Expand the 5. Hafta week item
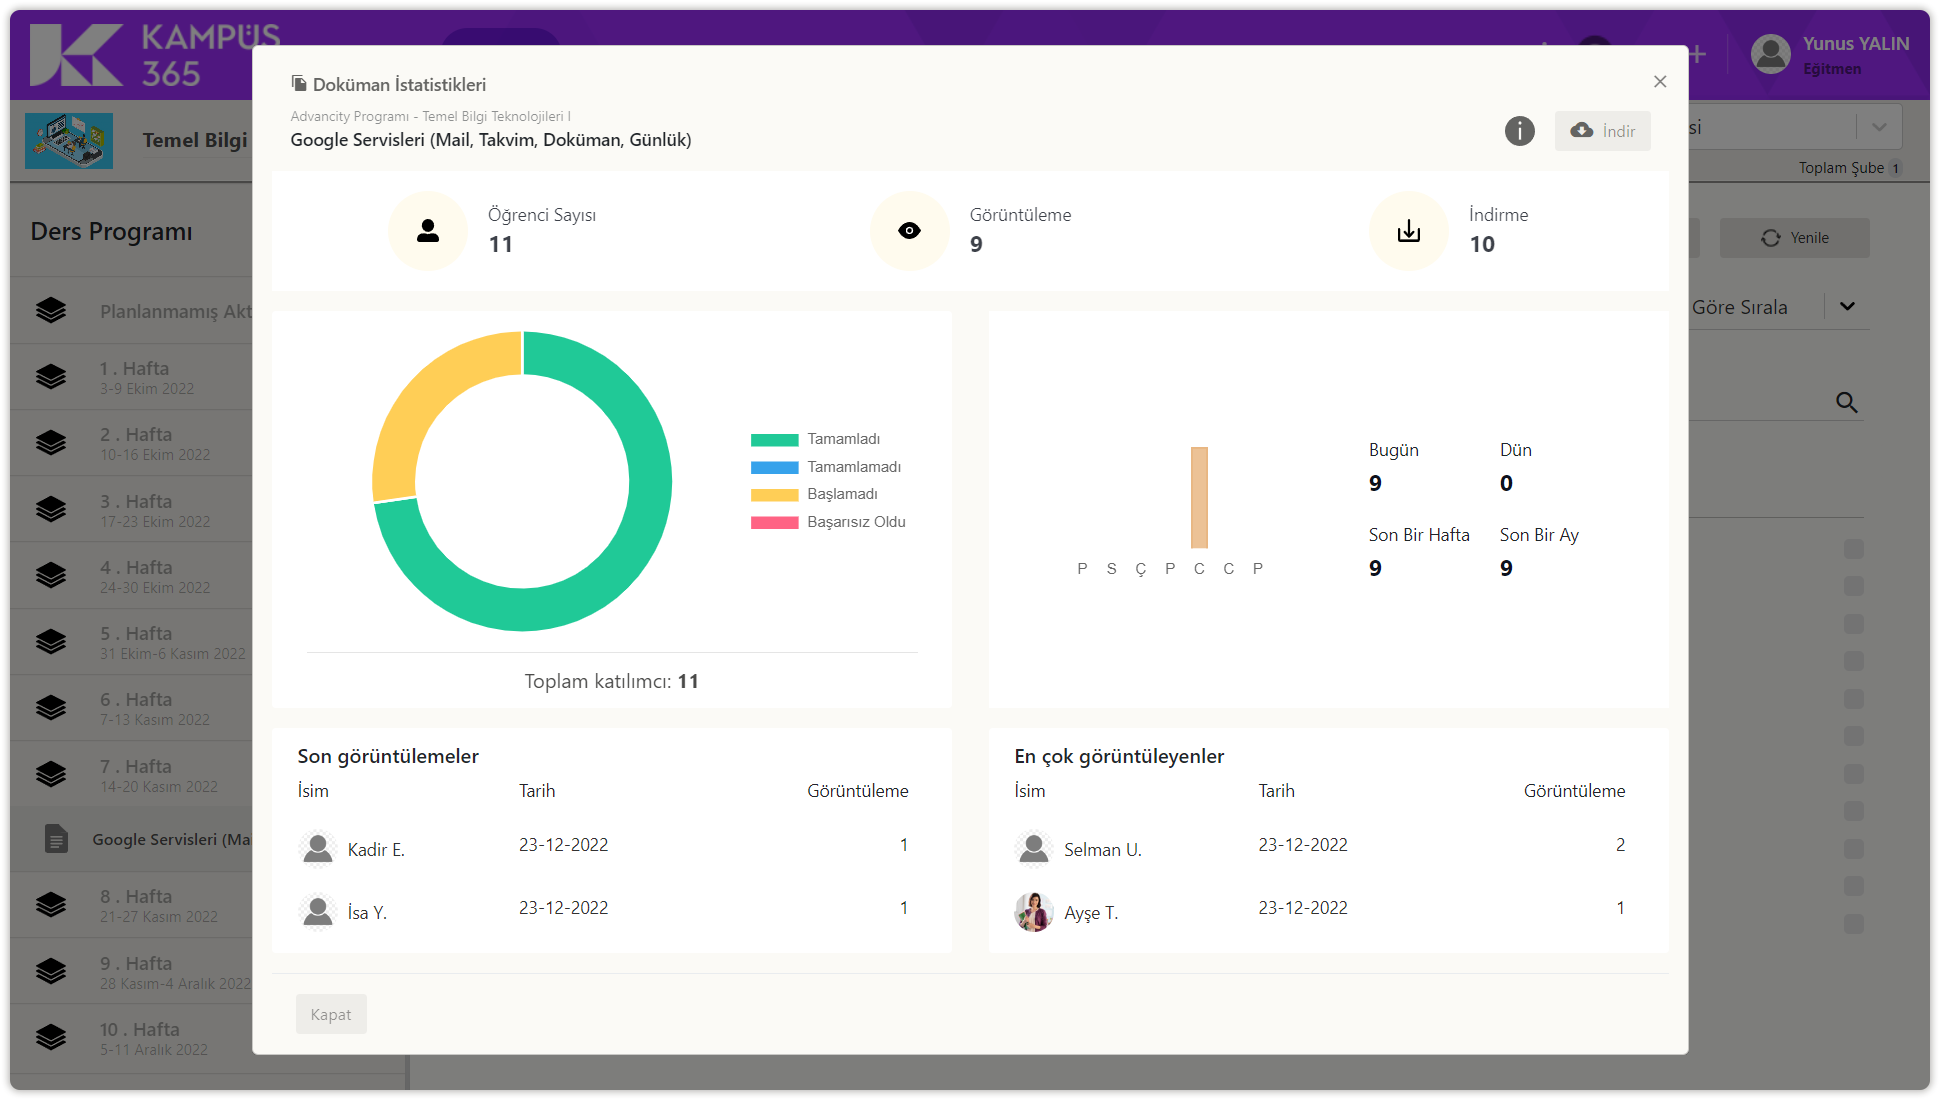The height and width of the screenshot is (1100, 1940). [136, 642]
